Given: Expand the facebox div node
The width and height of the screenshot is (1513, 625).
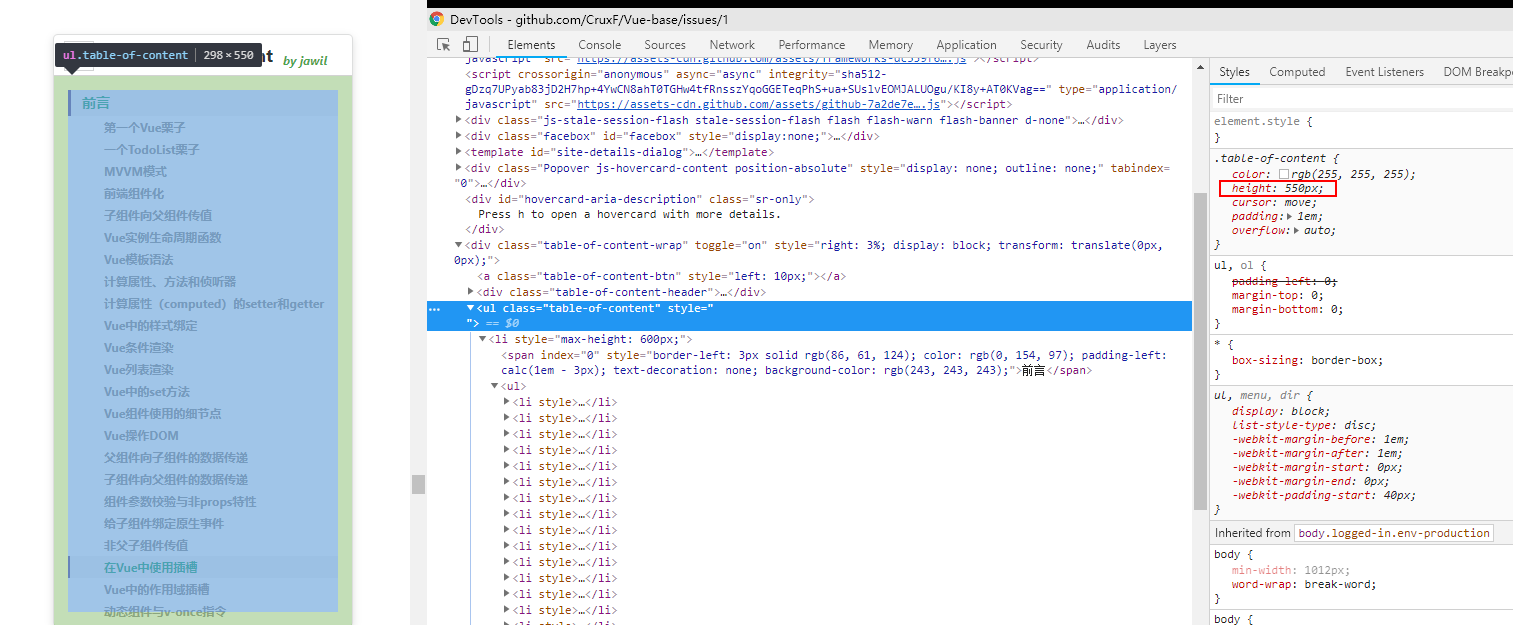Looking at the screenshot, I should pyautogui.click(x=459, y=136).
